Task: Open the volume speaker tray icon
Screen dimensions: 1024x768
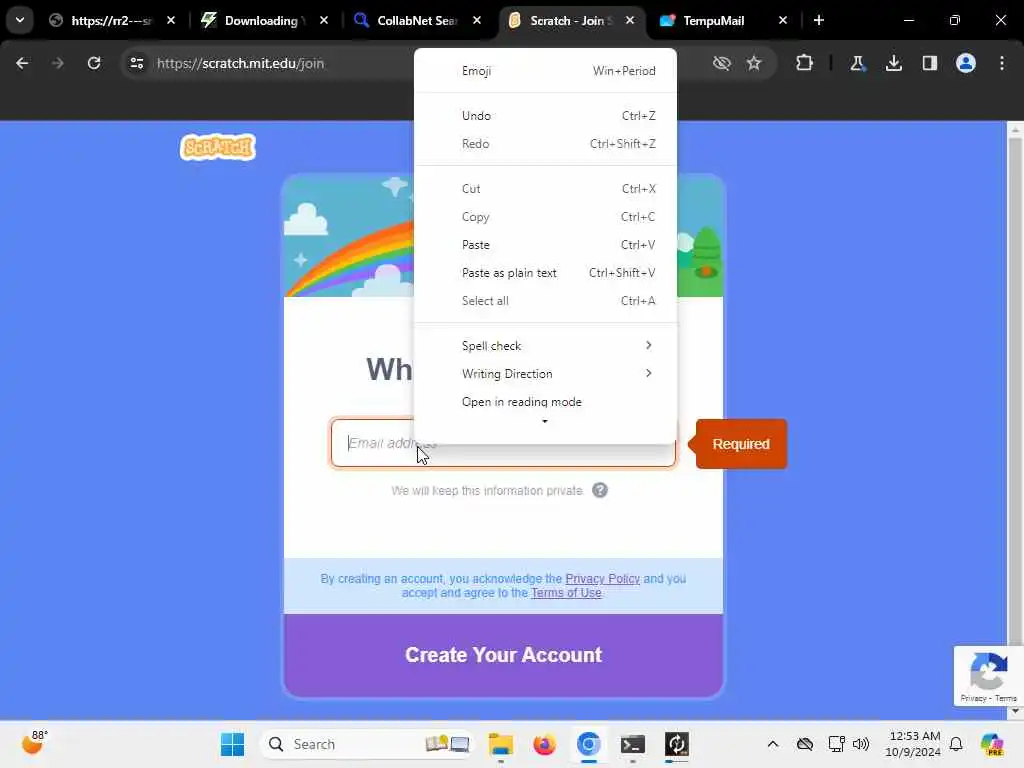Action: (x=861, y=744)
